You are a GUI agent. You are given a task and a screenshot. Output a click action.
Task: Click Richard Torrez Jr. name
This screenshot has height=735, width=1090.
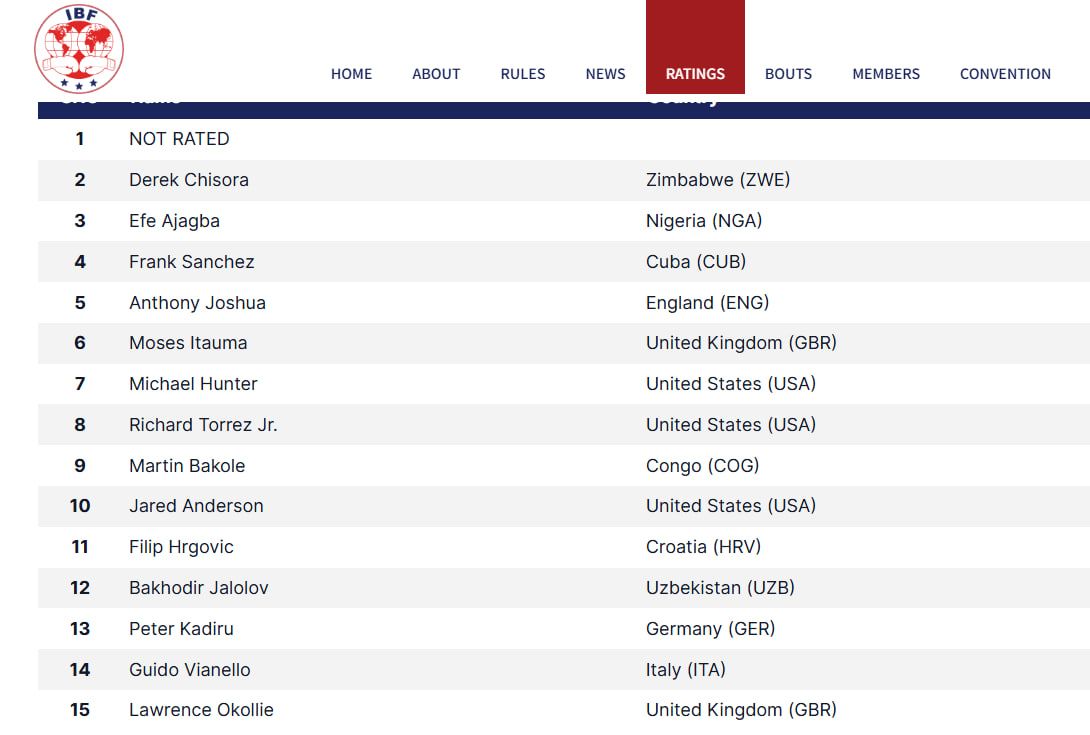(203, 425)
